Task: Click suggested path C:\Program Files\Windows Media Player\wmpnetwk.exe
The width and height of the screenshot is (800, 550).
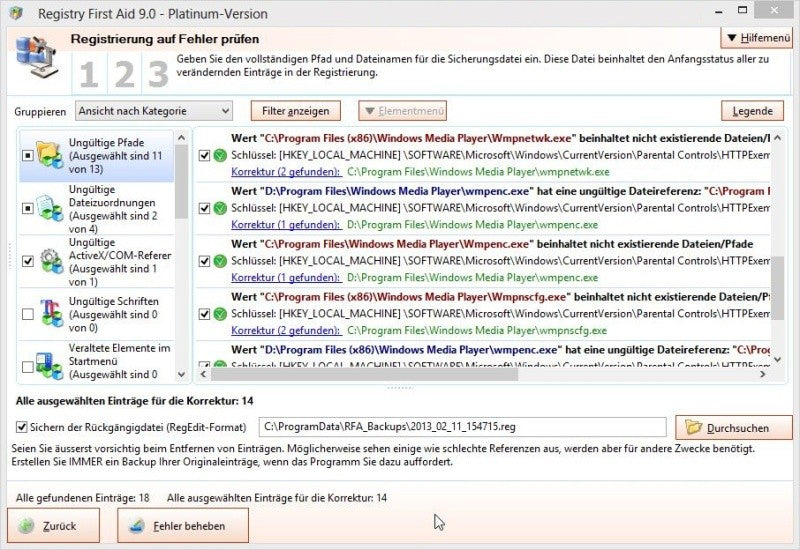Action: (x=478, y=172)
